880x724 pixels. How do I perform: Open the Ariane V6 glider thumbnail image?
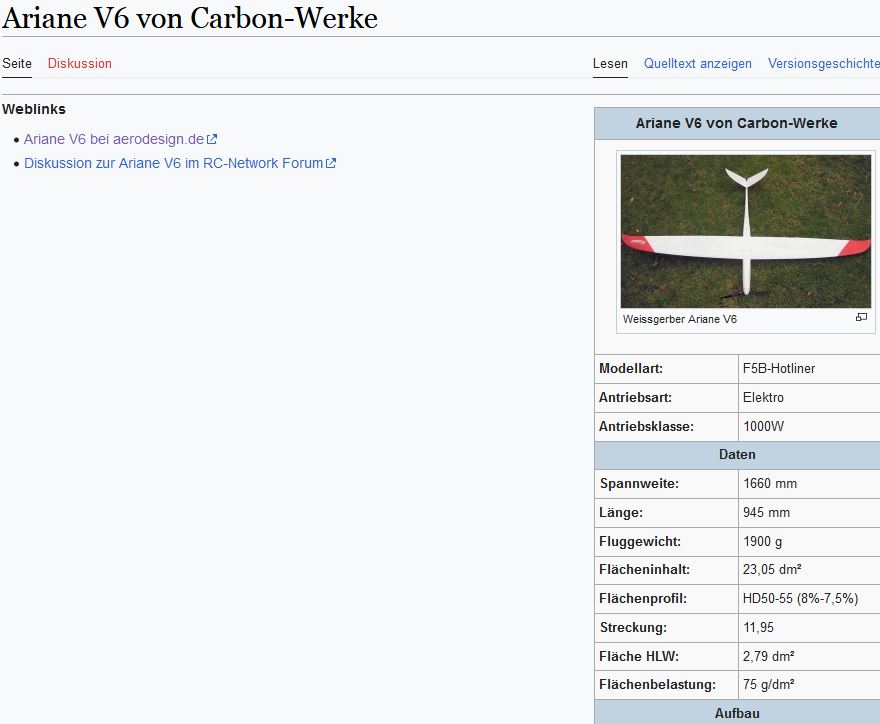[x=745, y=231]
